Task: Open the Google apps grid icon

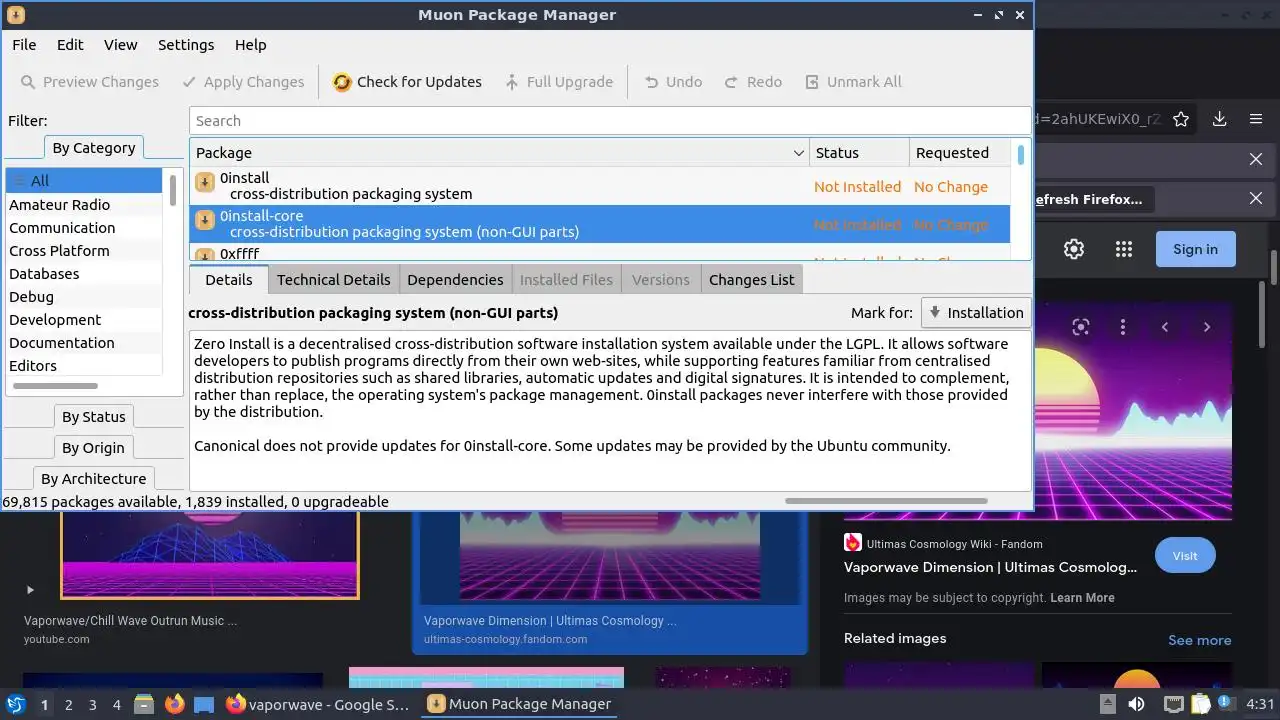Action: (1124, 249)
